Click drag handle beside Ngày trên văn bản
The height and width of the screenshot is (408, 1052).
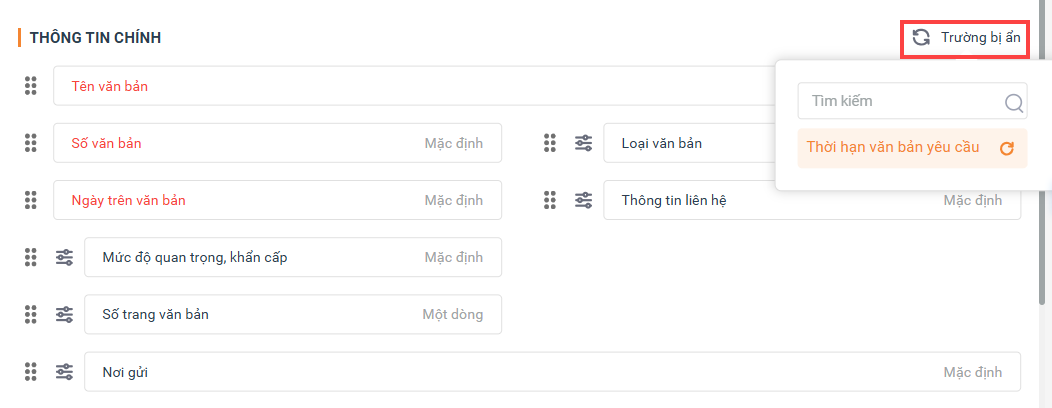(x=30, y=200)
